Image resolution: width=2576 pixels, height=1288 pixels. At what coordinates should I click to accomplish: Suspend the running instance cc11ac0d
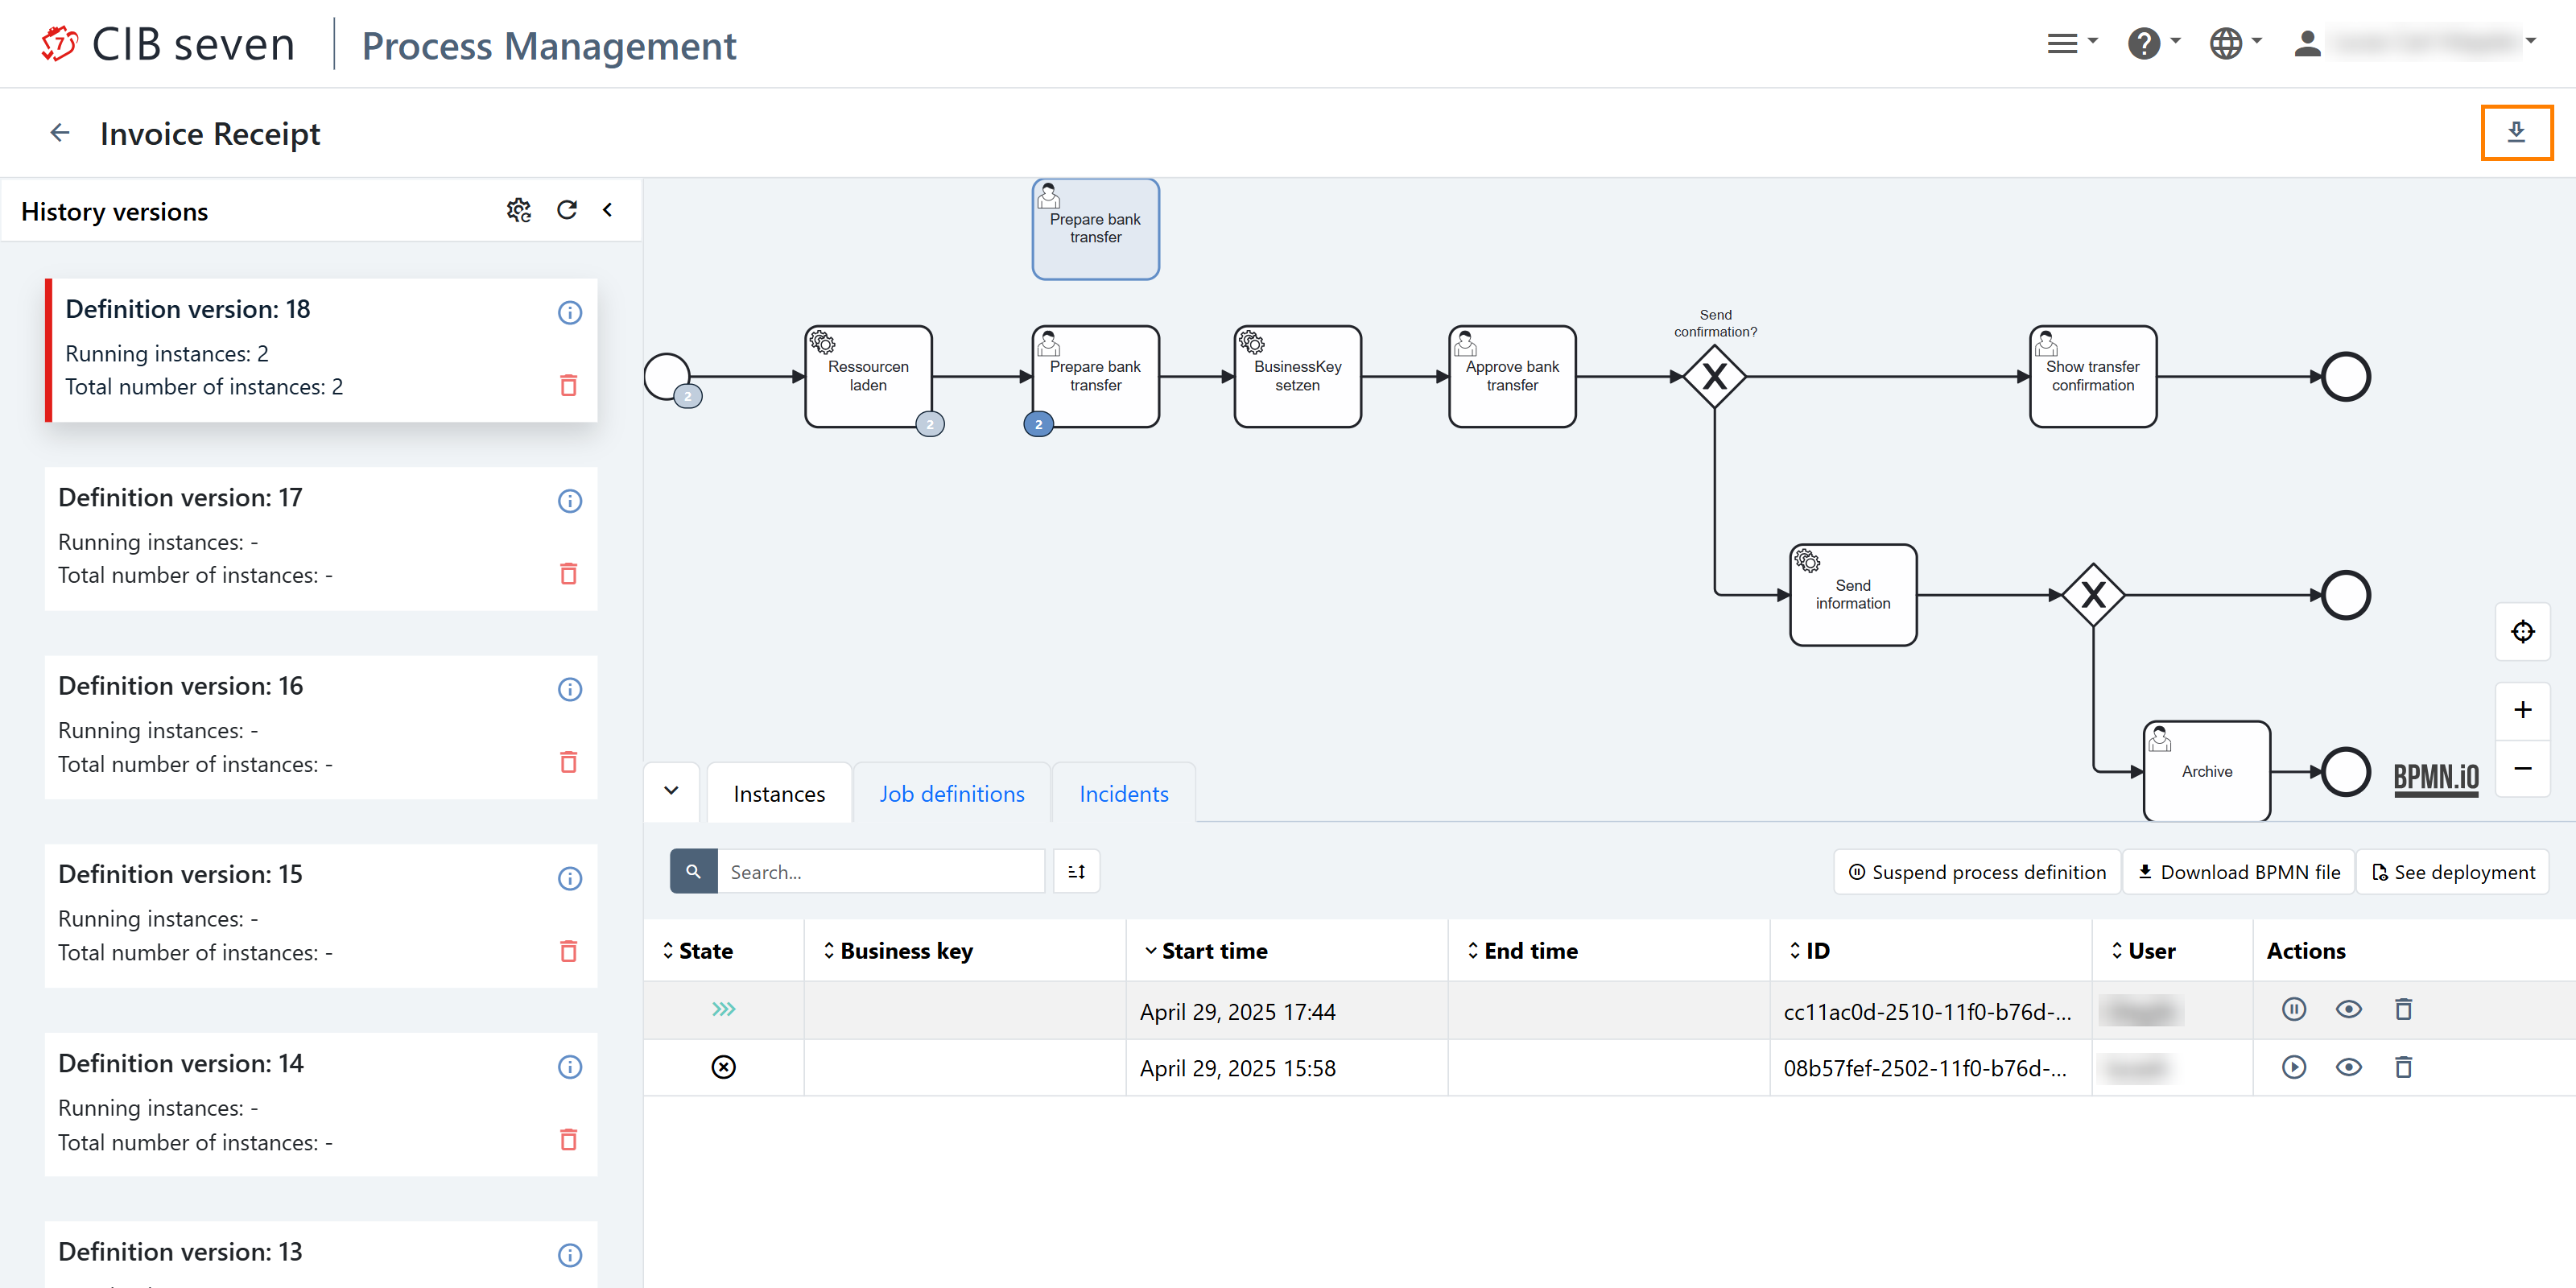click(2294, 1010)
